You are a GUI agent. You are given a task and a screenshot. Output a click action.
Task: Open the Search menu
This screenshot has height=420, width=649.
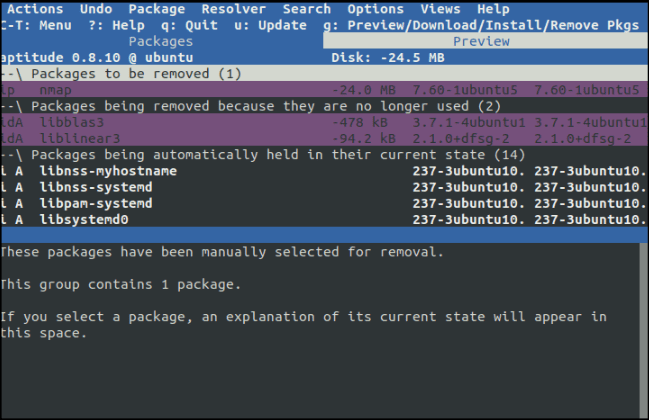pos(306,9)
